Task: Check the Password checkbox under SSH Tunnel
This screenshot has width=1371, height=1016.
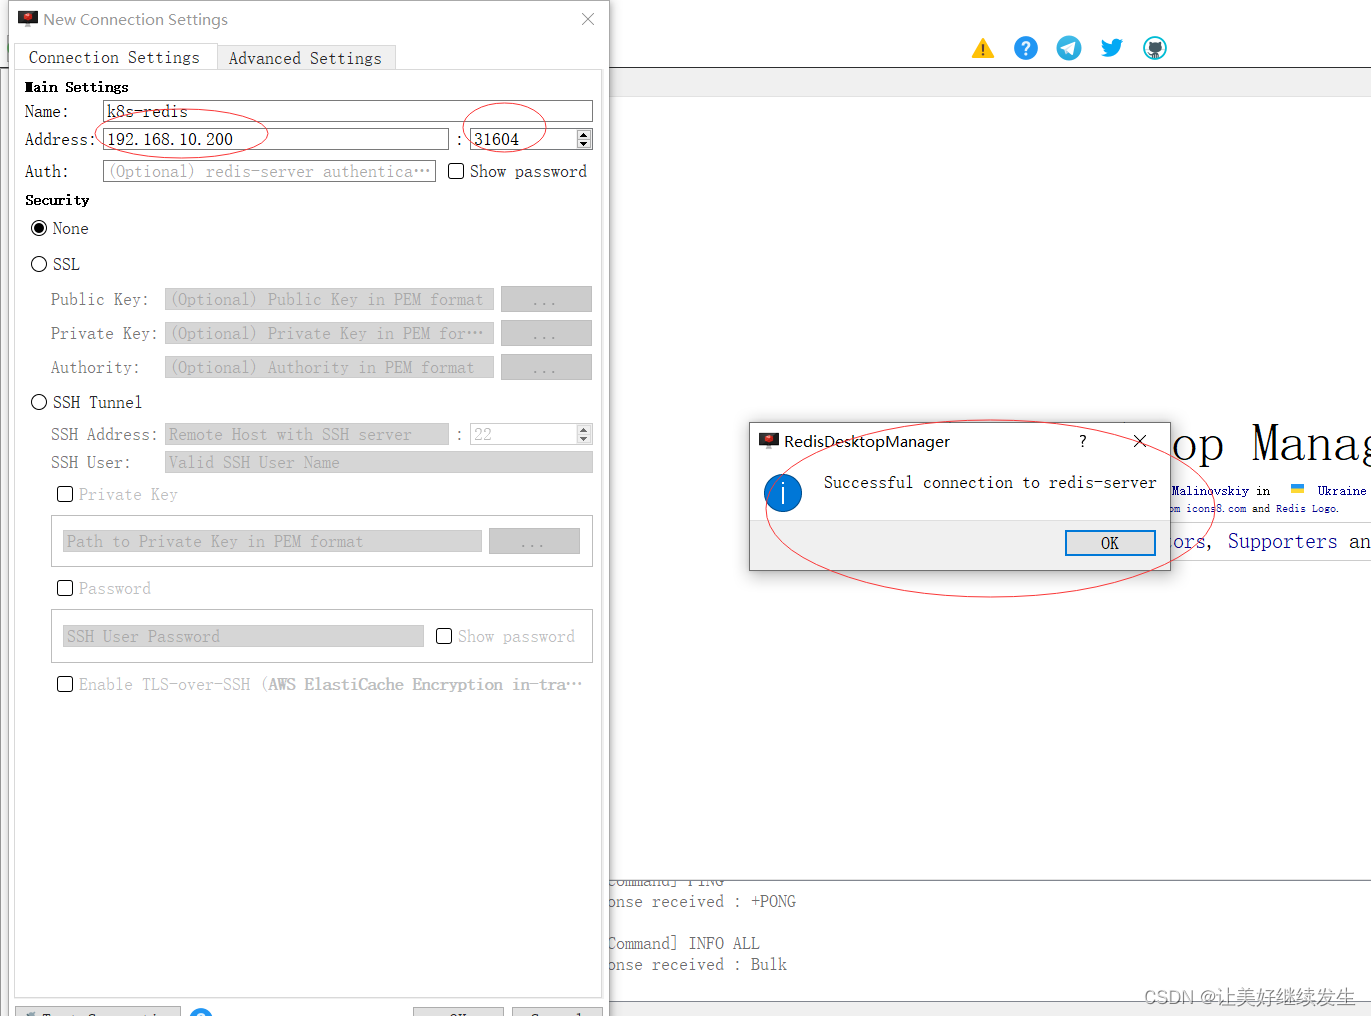Action: [x=65, y=588]
